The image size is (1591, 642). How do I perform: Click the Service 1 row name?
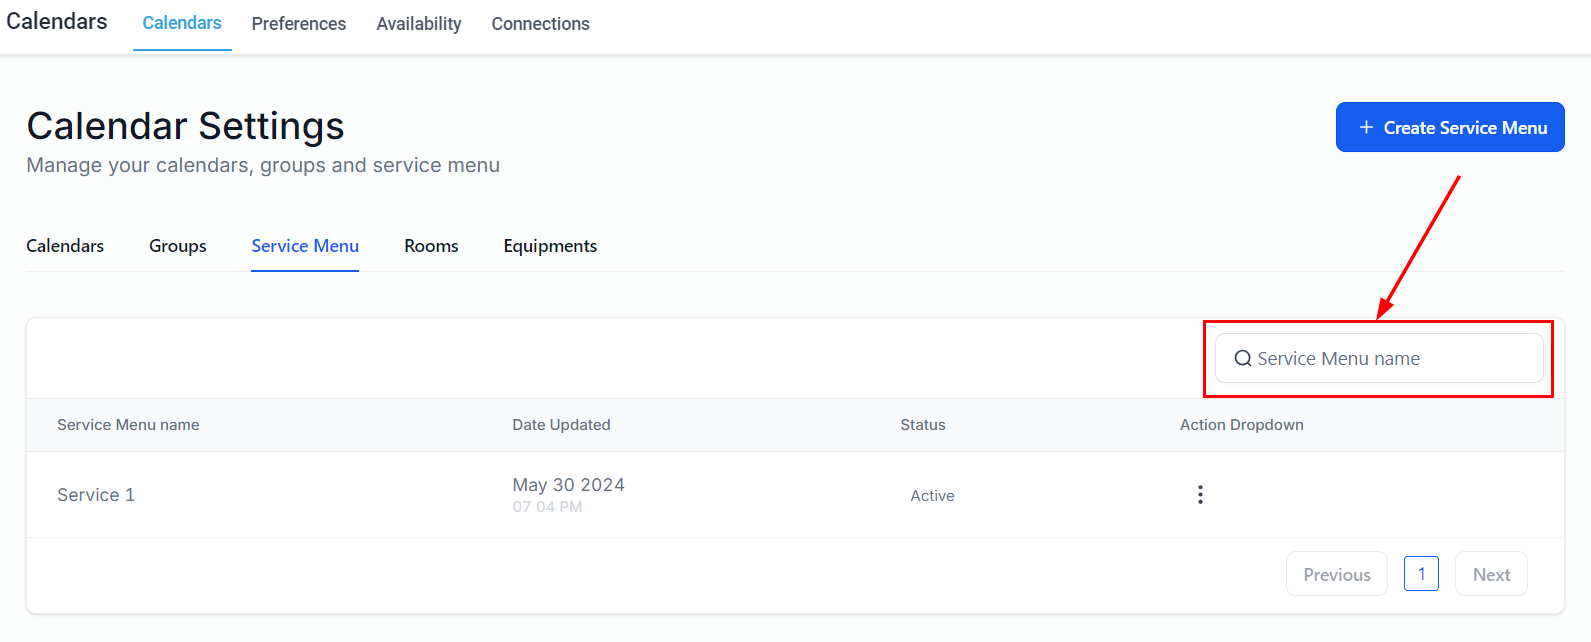[x=96, y=495]
